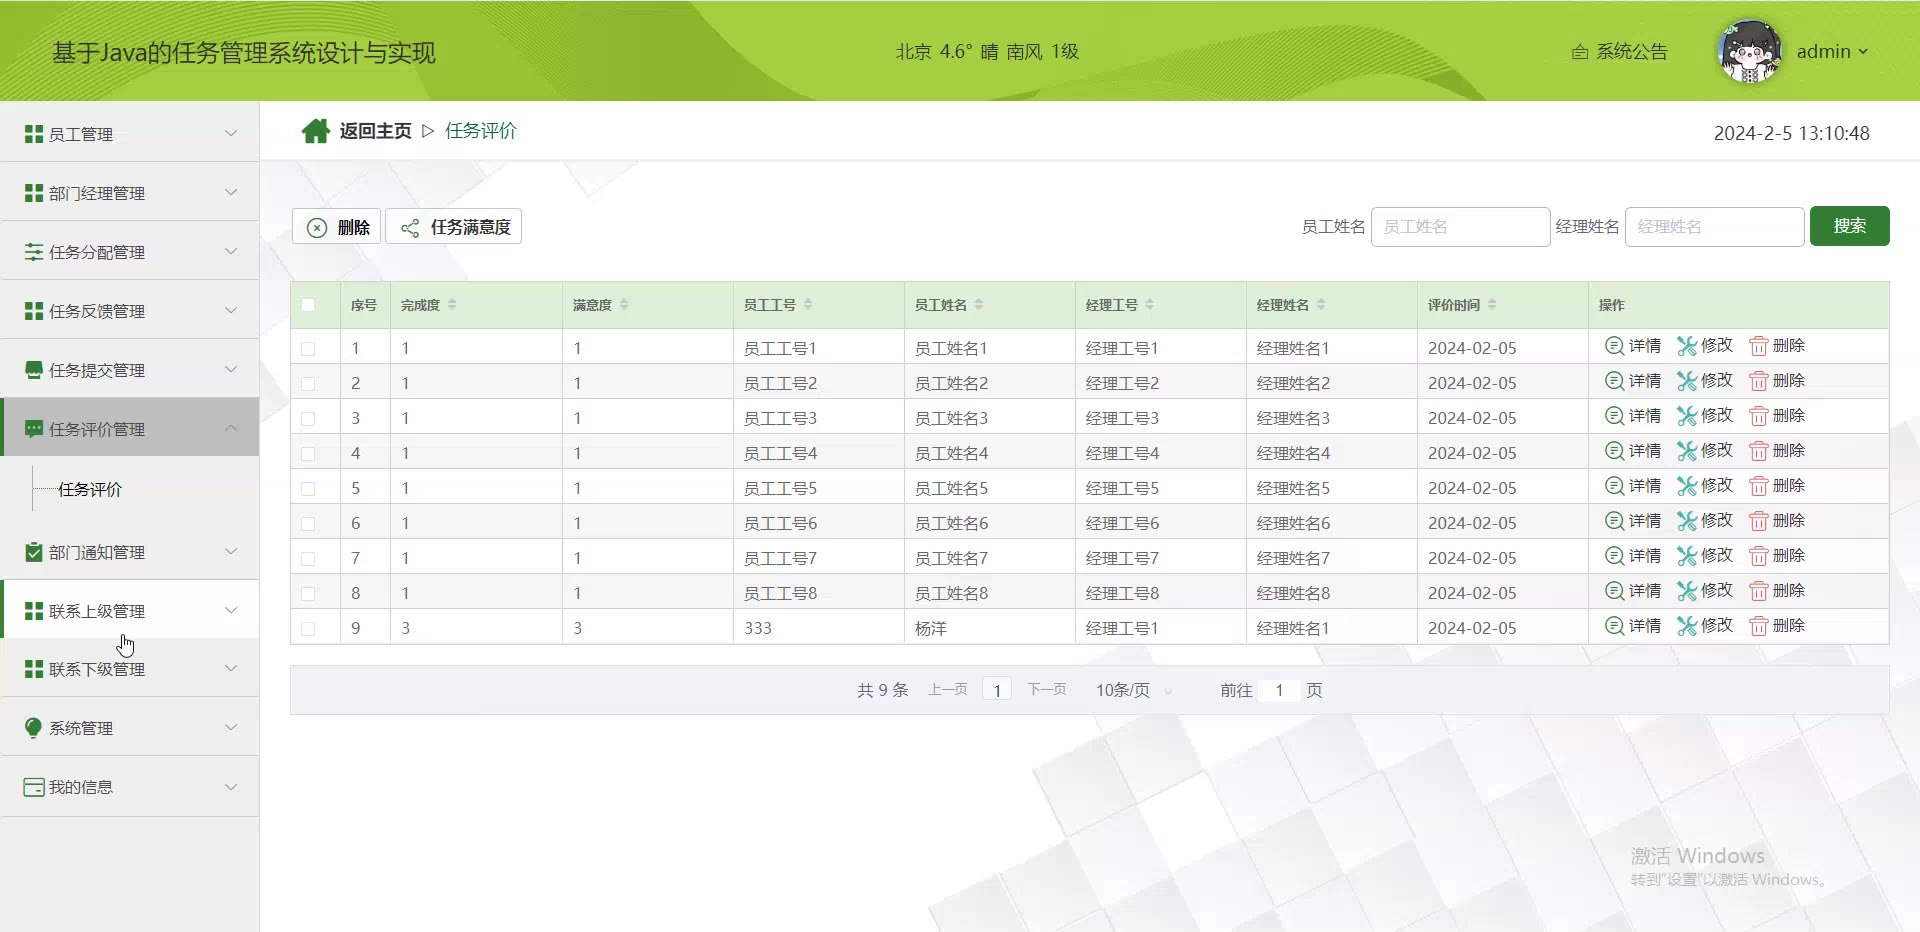Expand 部门经理管理 menu chevron
The width and height of the screenshot is (1920, 932).
point(231,192)
